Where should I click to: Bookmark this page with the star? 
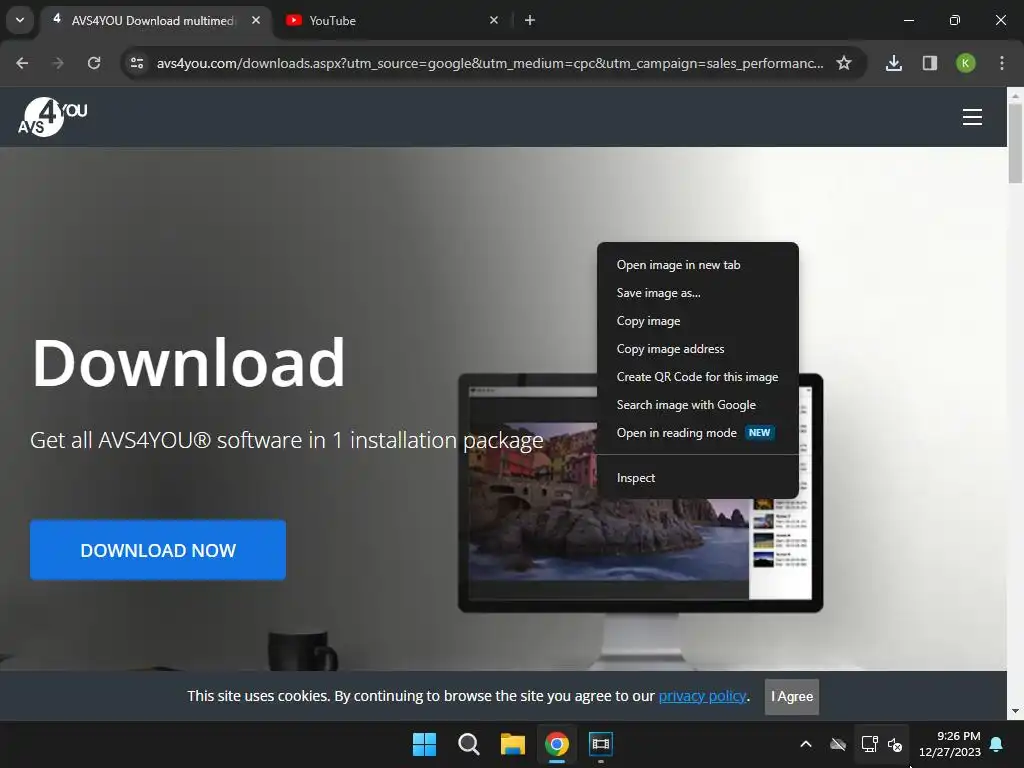point(844,63)
